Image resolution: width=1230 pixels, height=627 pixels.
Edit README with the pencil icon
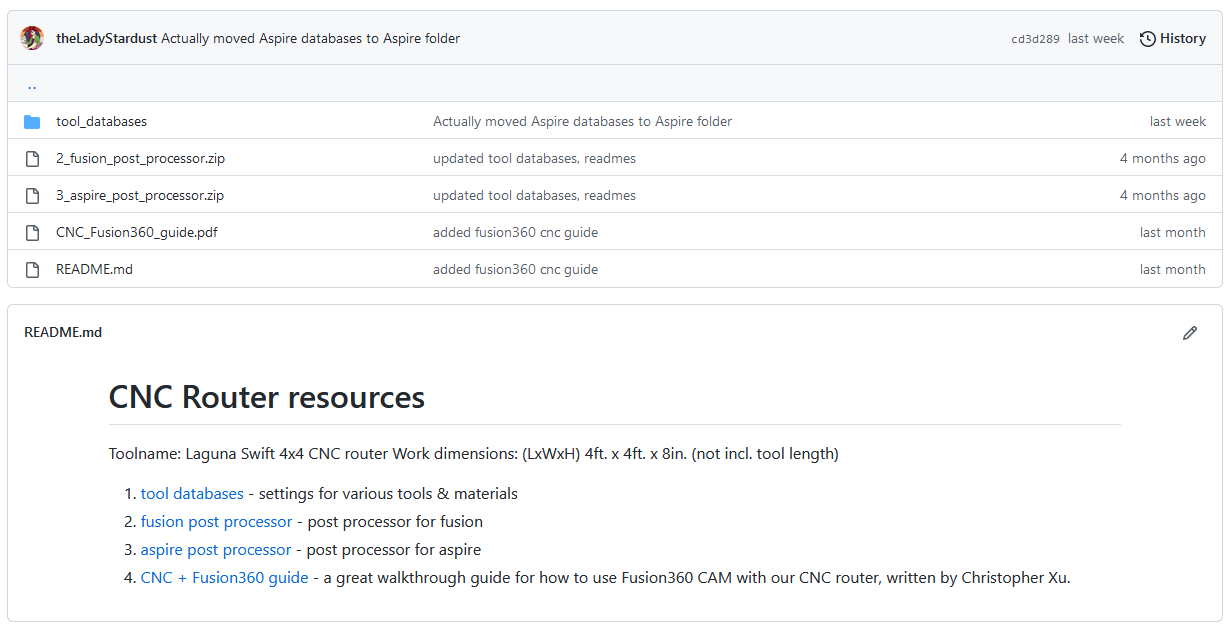pos(1189,333)
